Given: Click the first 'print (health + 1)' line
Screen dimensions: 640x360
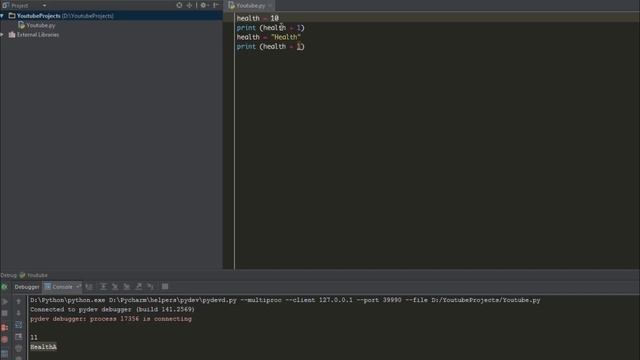Looking at the screenshot, I should coord(271,28).
